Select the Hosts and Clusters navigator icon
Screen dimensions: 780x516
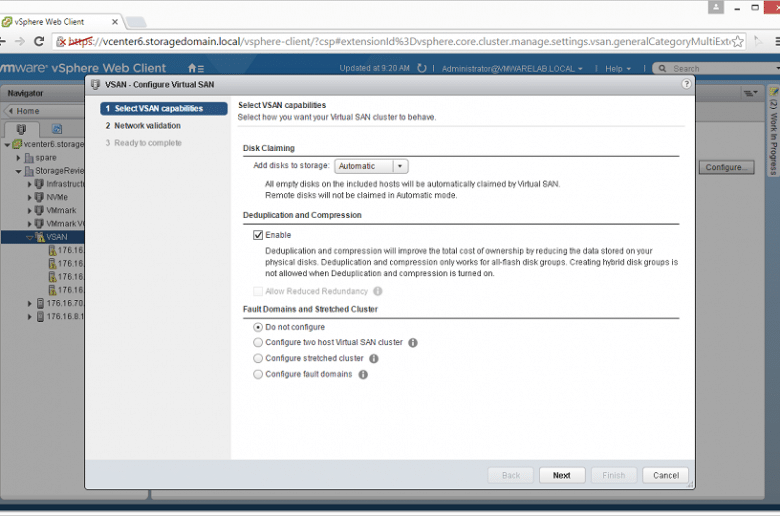(21, 129)
